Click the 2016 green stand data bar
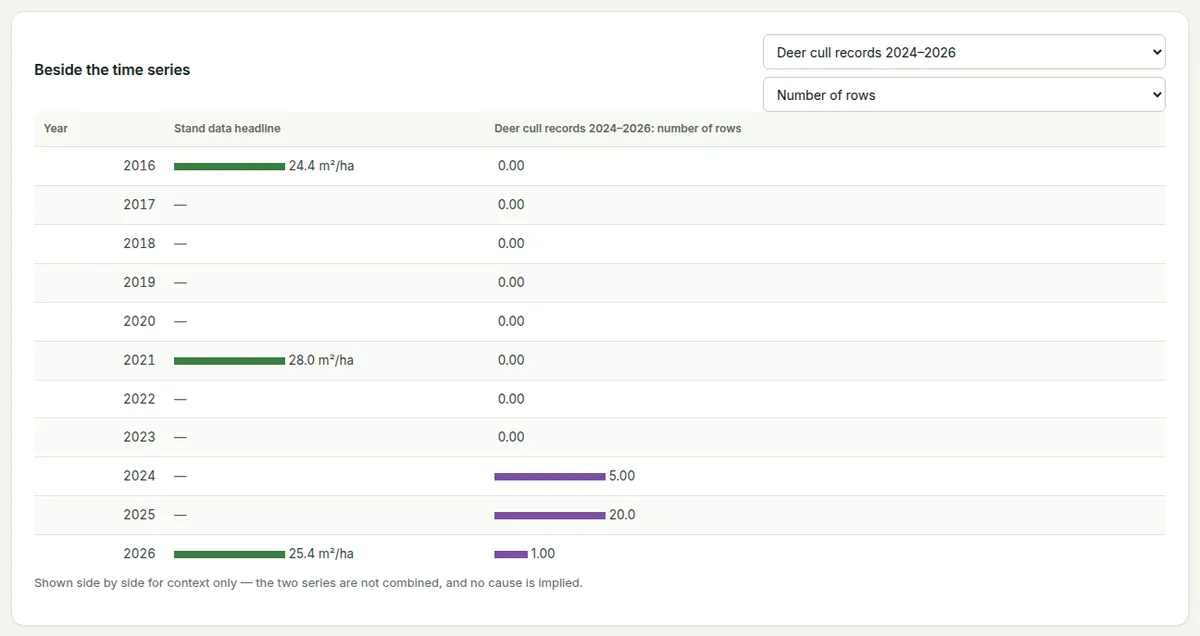 click(229, 166)
